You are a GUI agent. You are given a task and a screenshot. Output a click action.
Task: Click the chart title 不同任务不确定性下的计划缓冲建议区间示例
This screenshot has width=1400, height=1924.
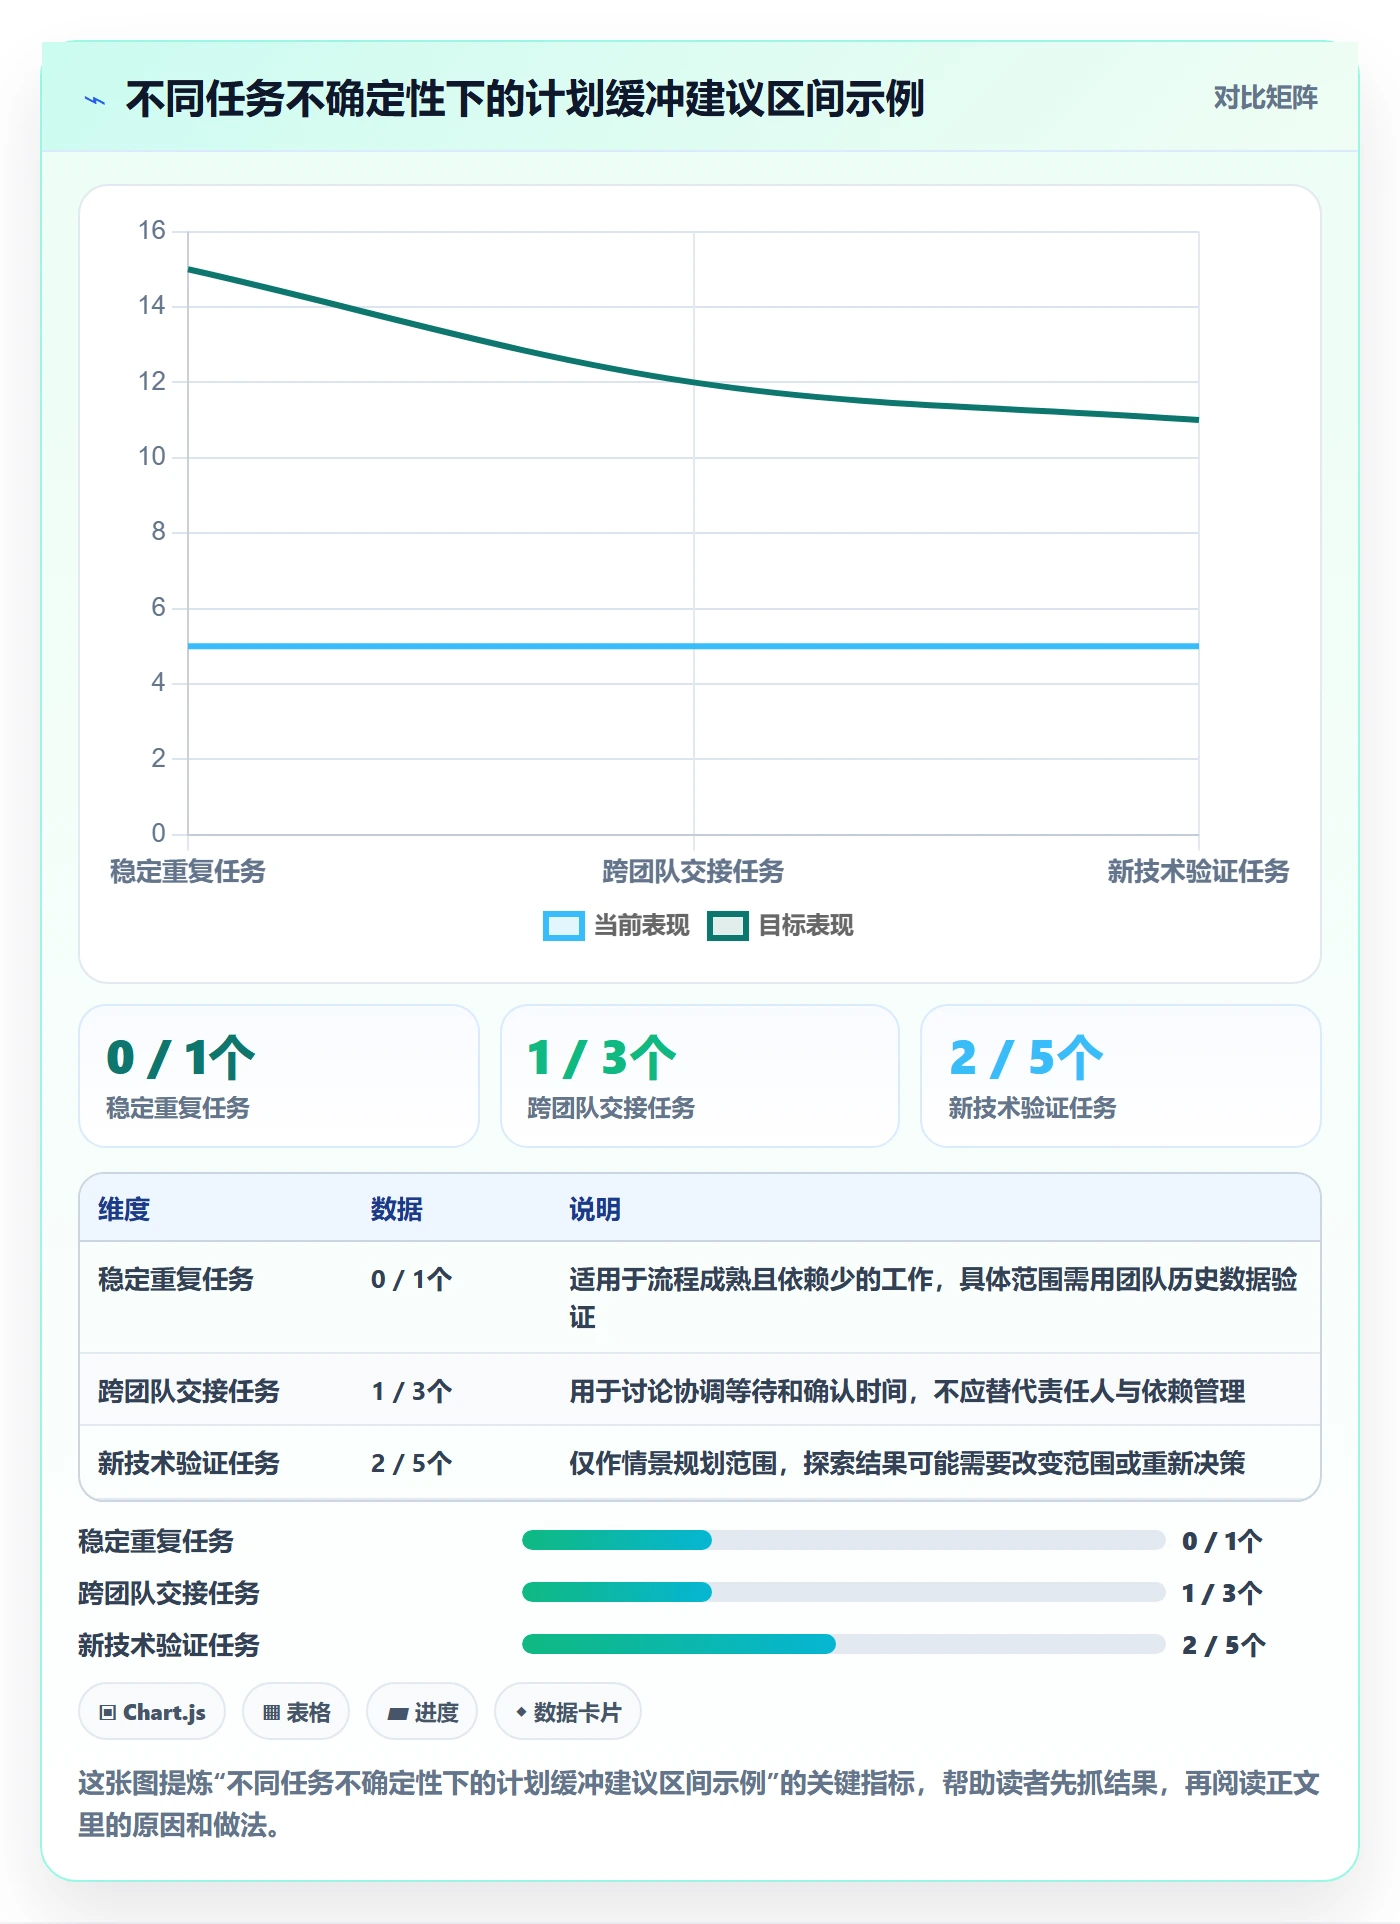point(525,99)
